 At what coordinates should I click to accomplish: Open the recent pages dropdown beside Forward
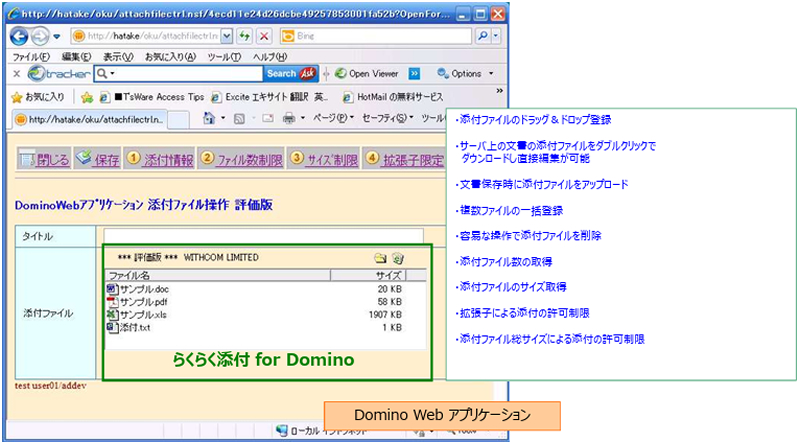57,37
